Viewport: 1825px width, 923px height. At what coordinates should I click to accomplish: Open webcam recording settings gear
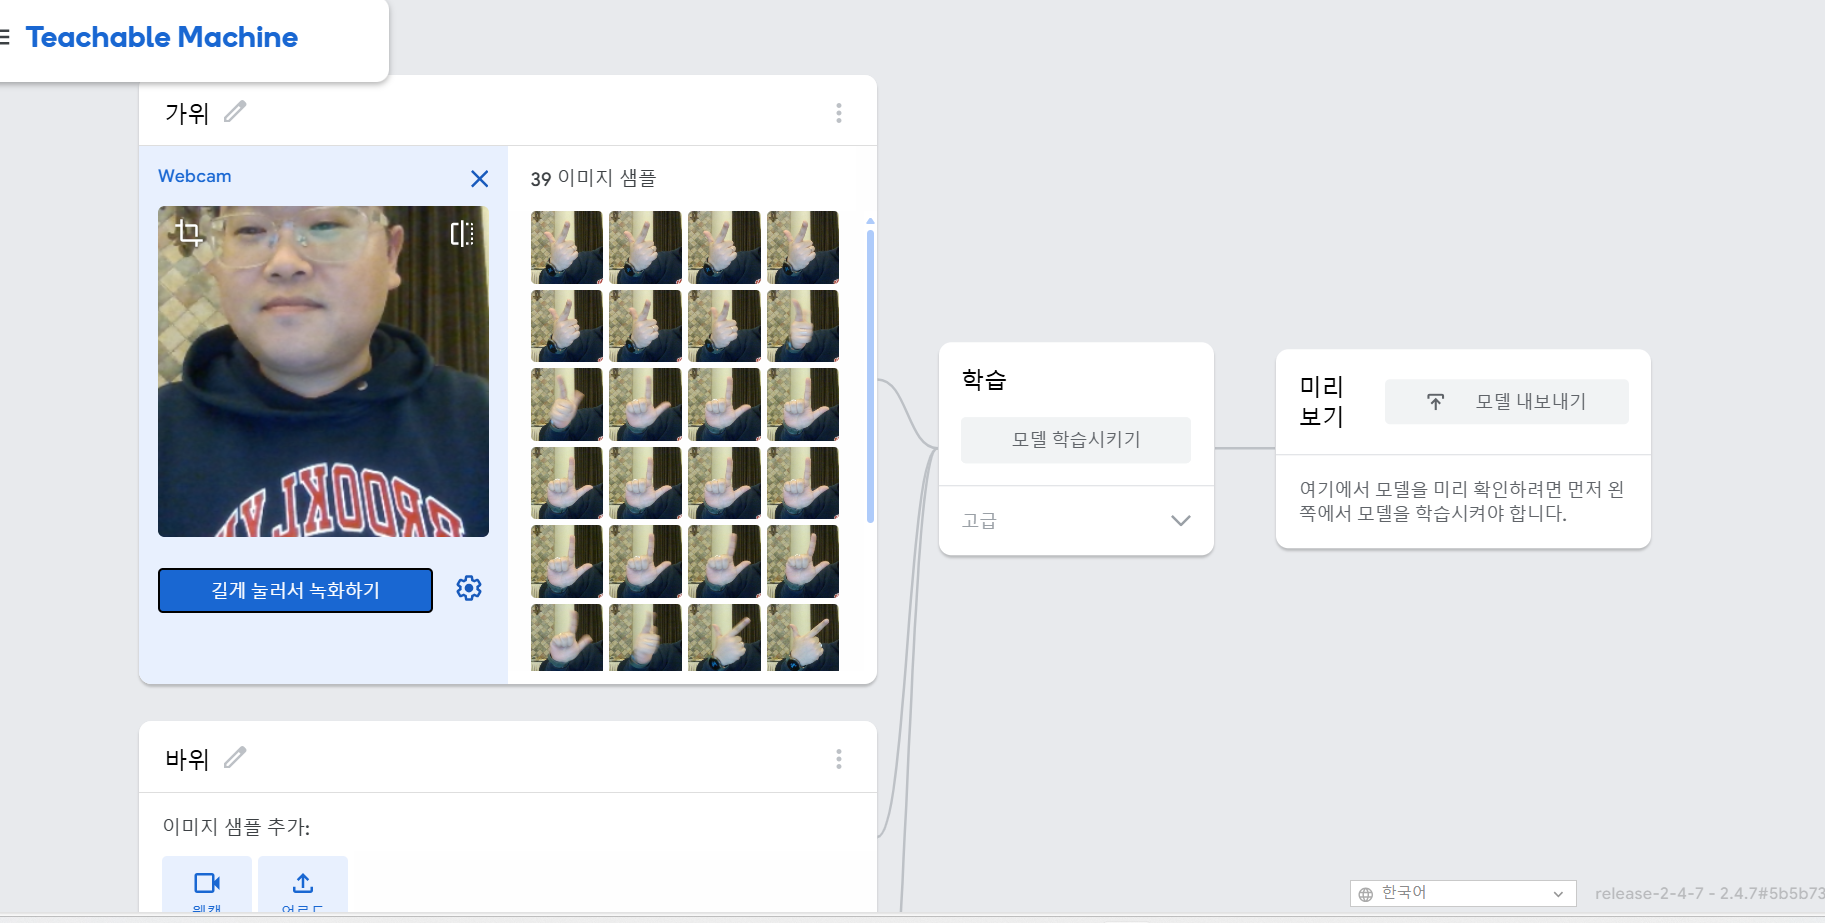[x=469, y=588]
